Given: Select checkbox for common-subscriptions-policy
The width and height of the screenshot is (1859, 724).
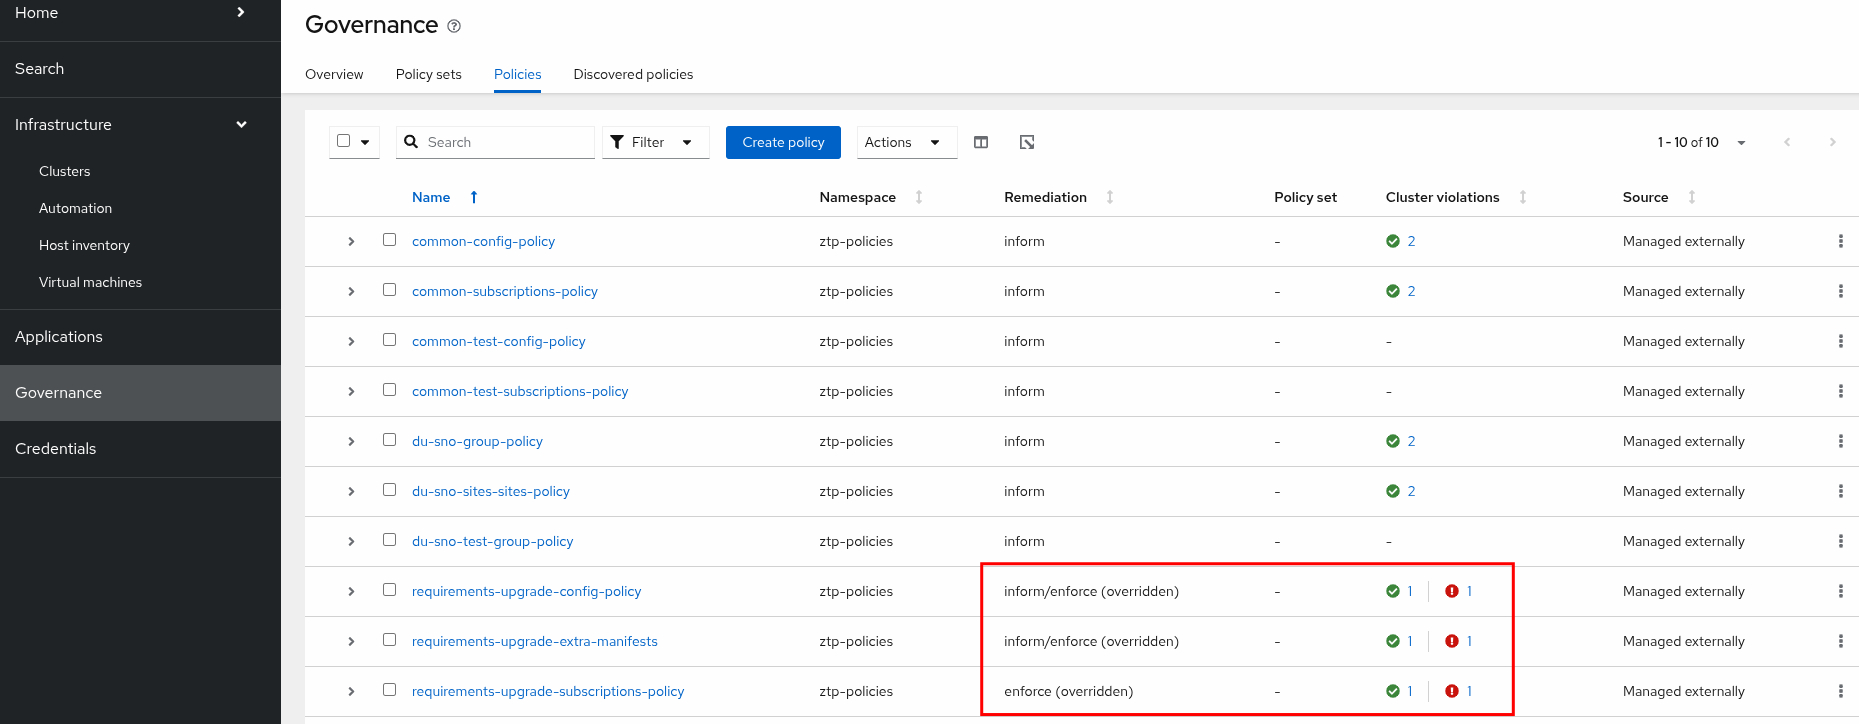Looking at the screenshot, I should click(390, 290).
